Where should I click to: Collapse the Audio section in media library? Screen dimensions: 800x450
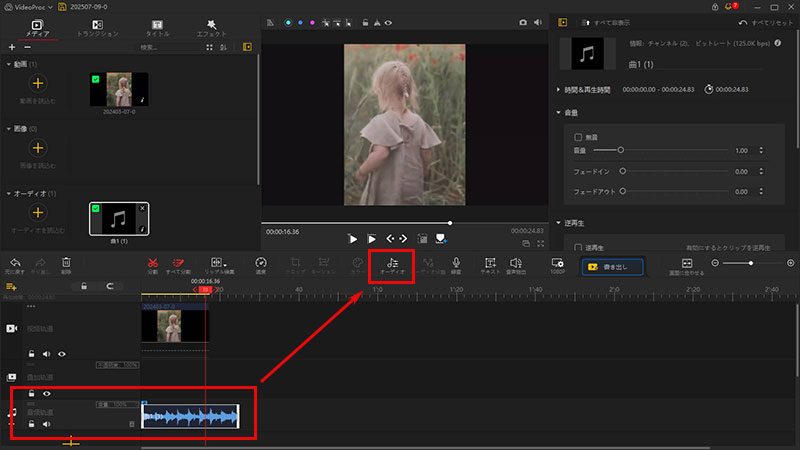click(9, 193)
